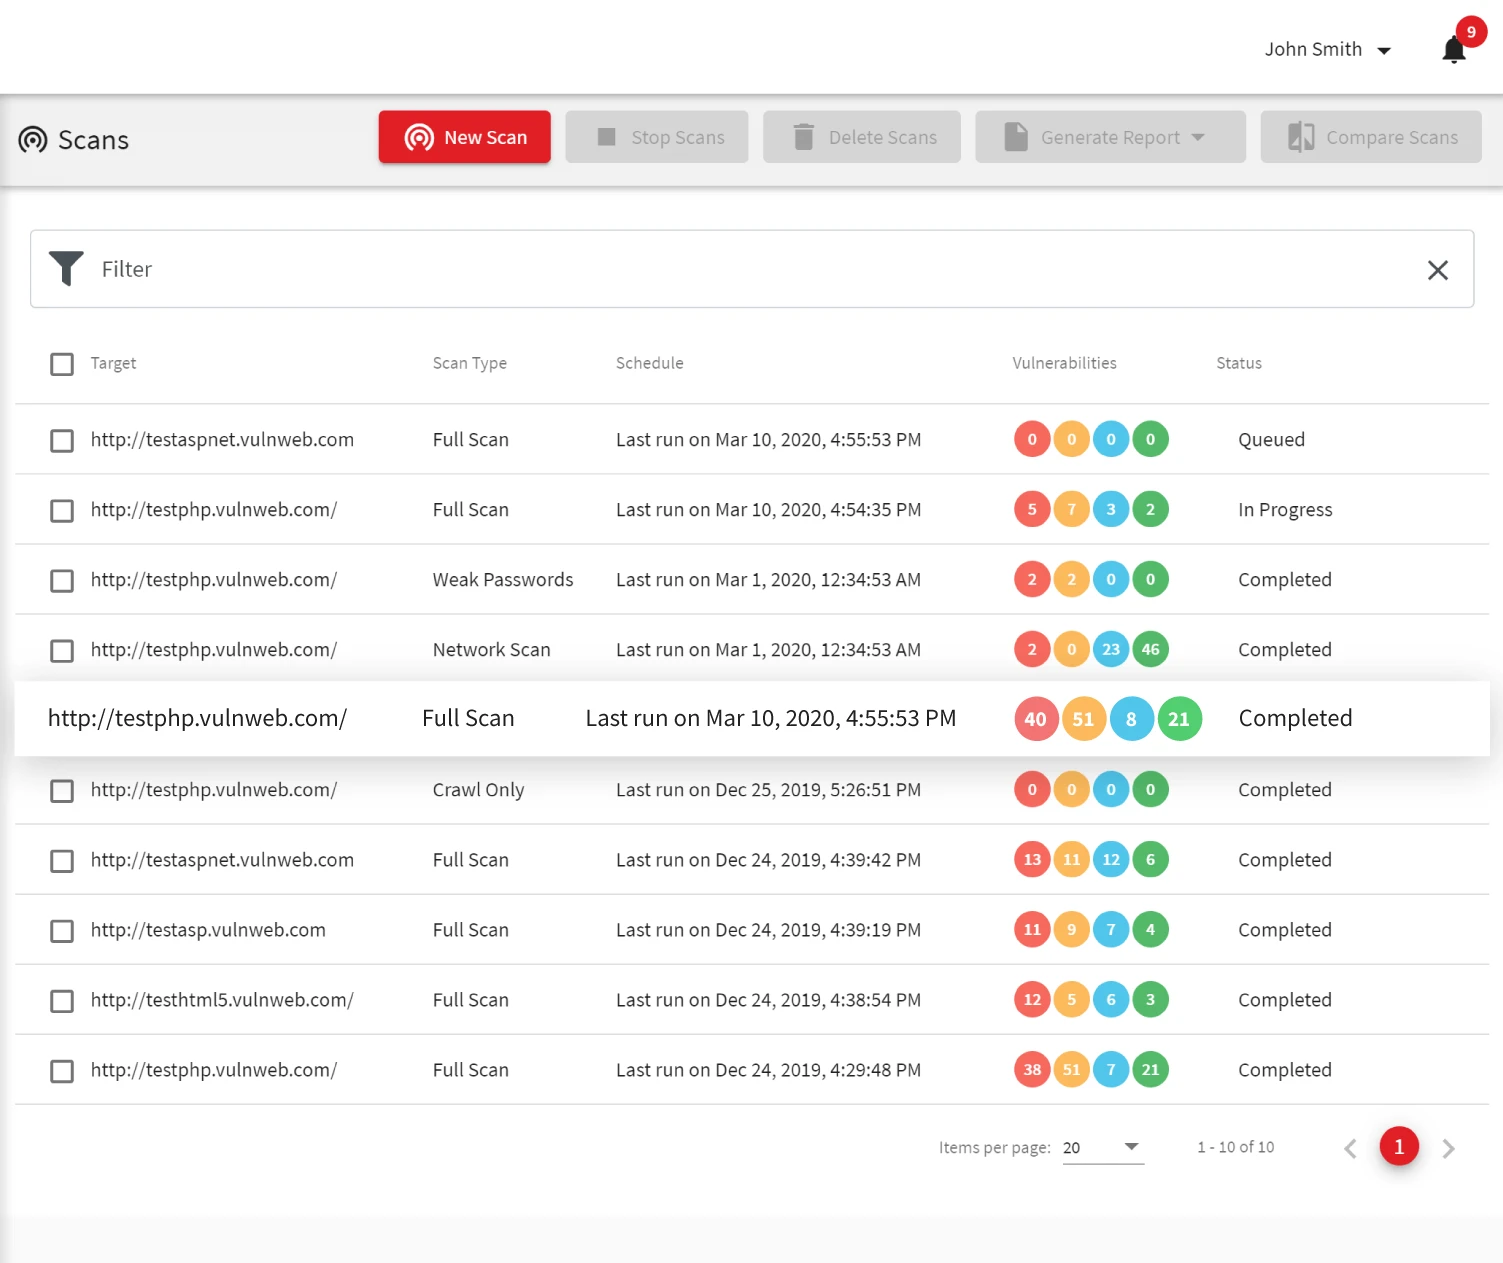Start a New Scan

(464, 137)
